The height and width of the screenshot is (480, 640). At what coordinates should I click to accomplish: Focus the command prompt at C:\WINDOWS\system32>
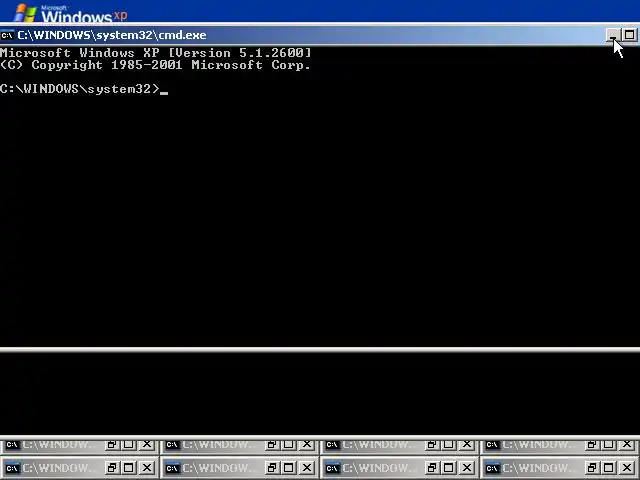pyautogui.click(x=84, y=89)
